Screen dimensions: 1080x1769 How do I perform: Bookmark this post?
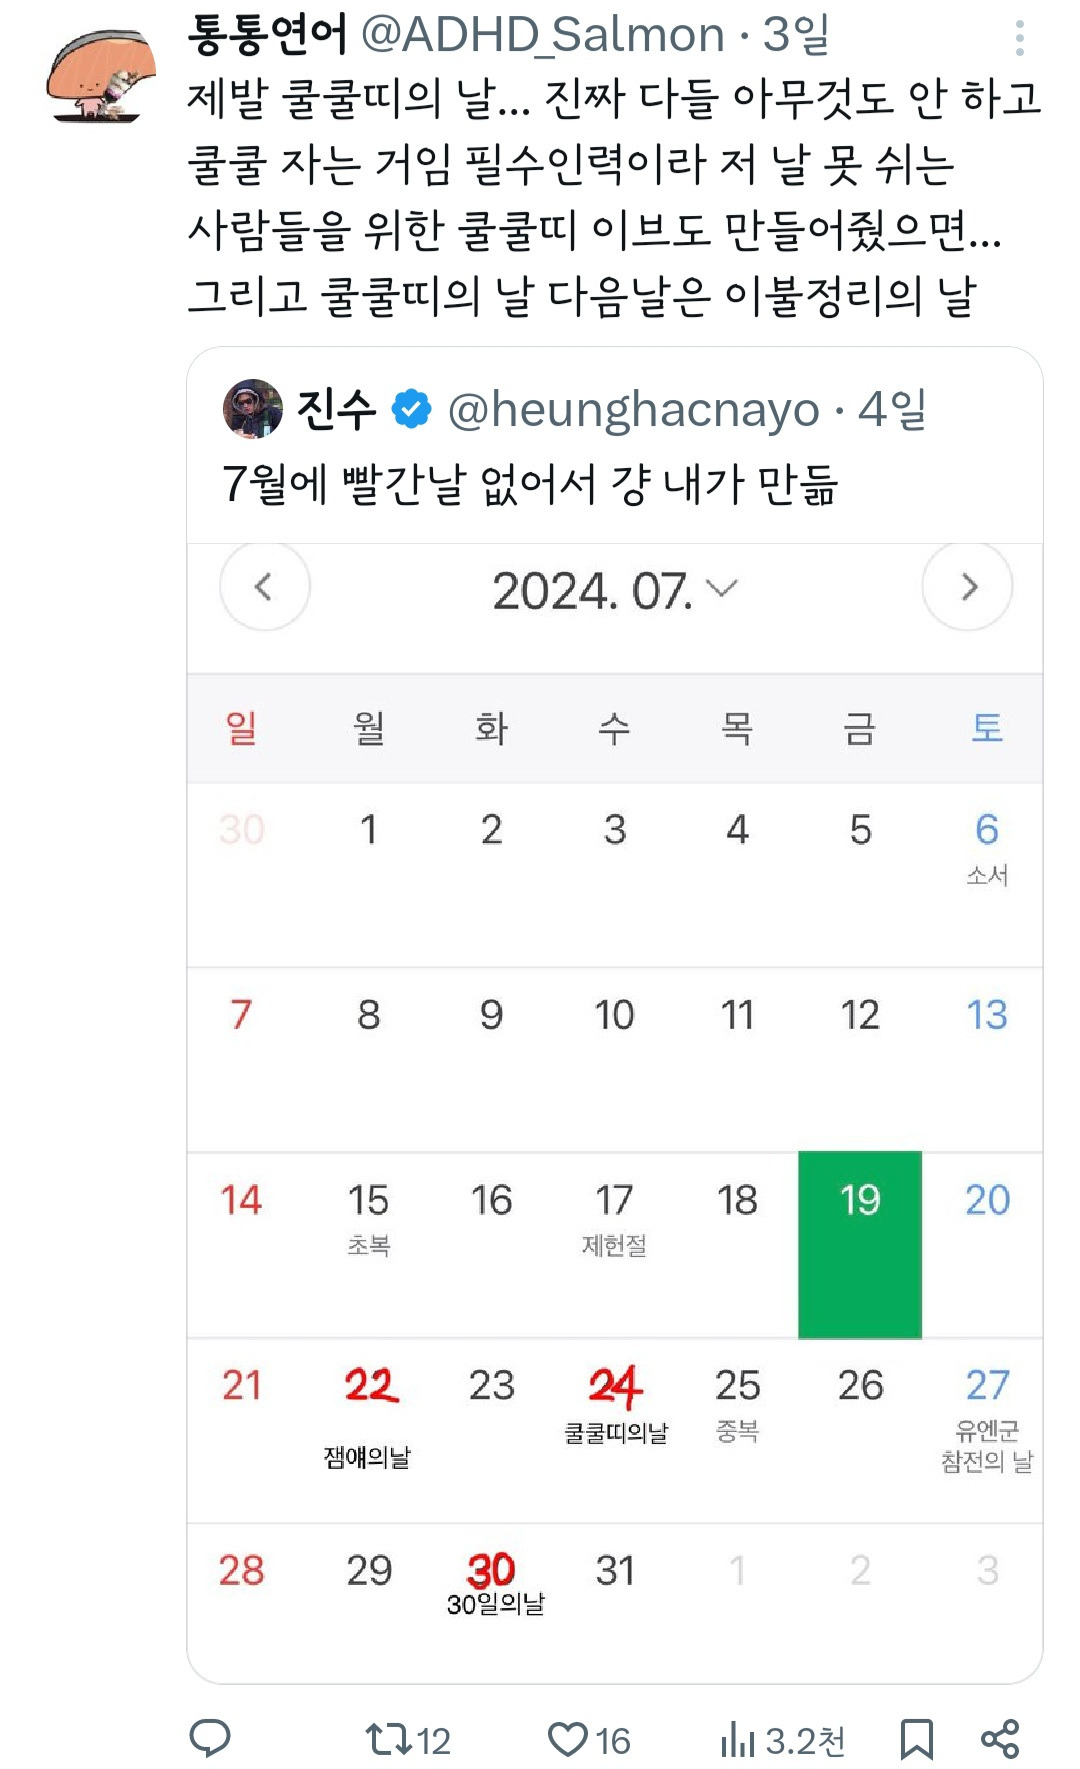pos(916,1740)
